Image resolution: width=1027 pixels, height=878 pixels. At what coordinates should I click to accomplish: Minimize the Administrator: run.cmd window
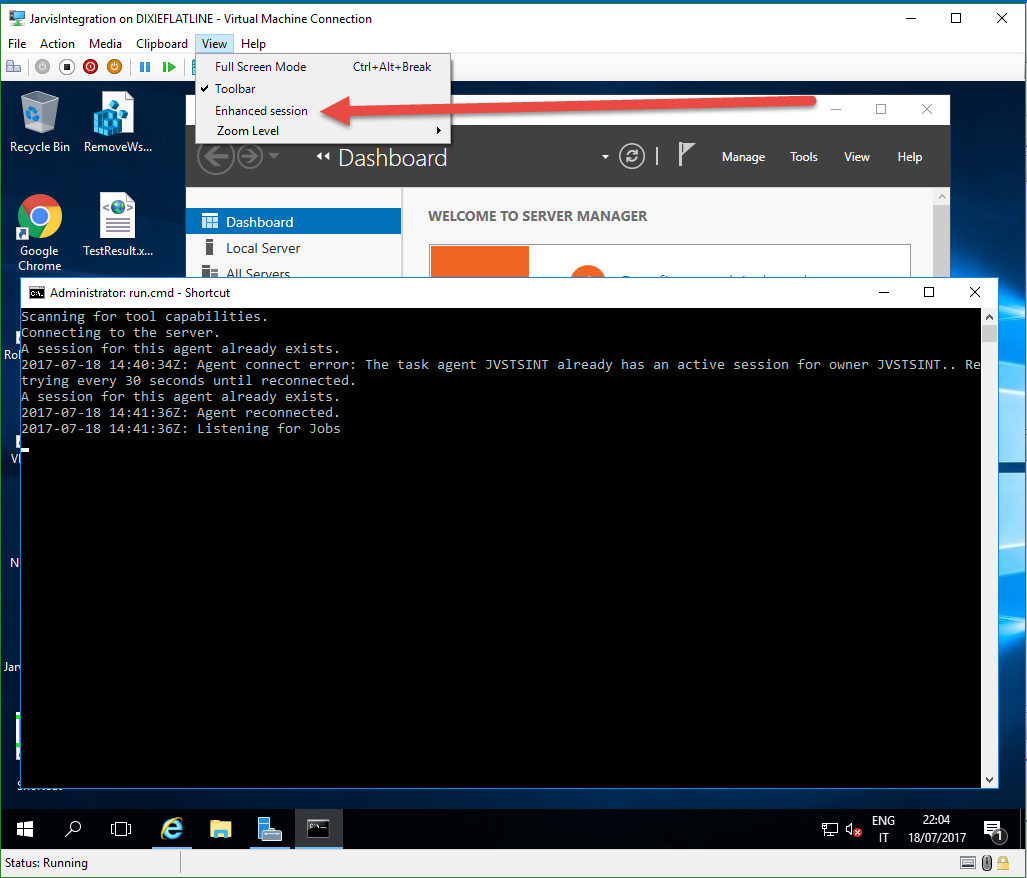(x=884, y=292)
